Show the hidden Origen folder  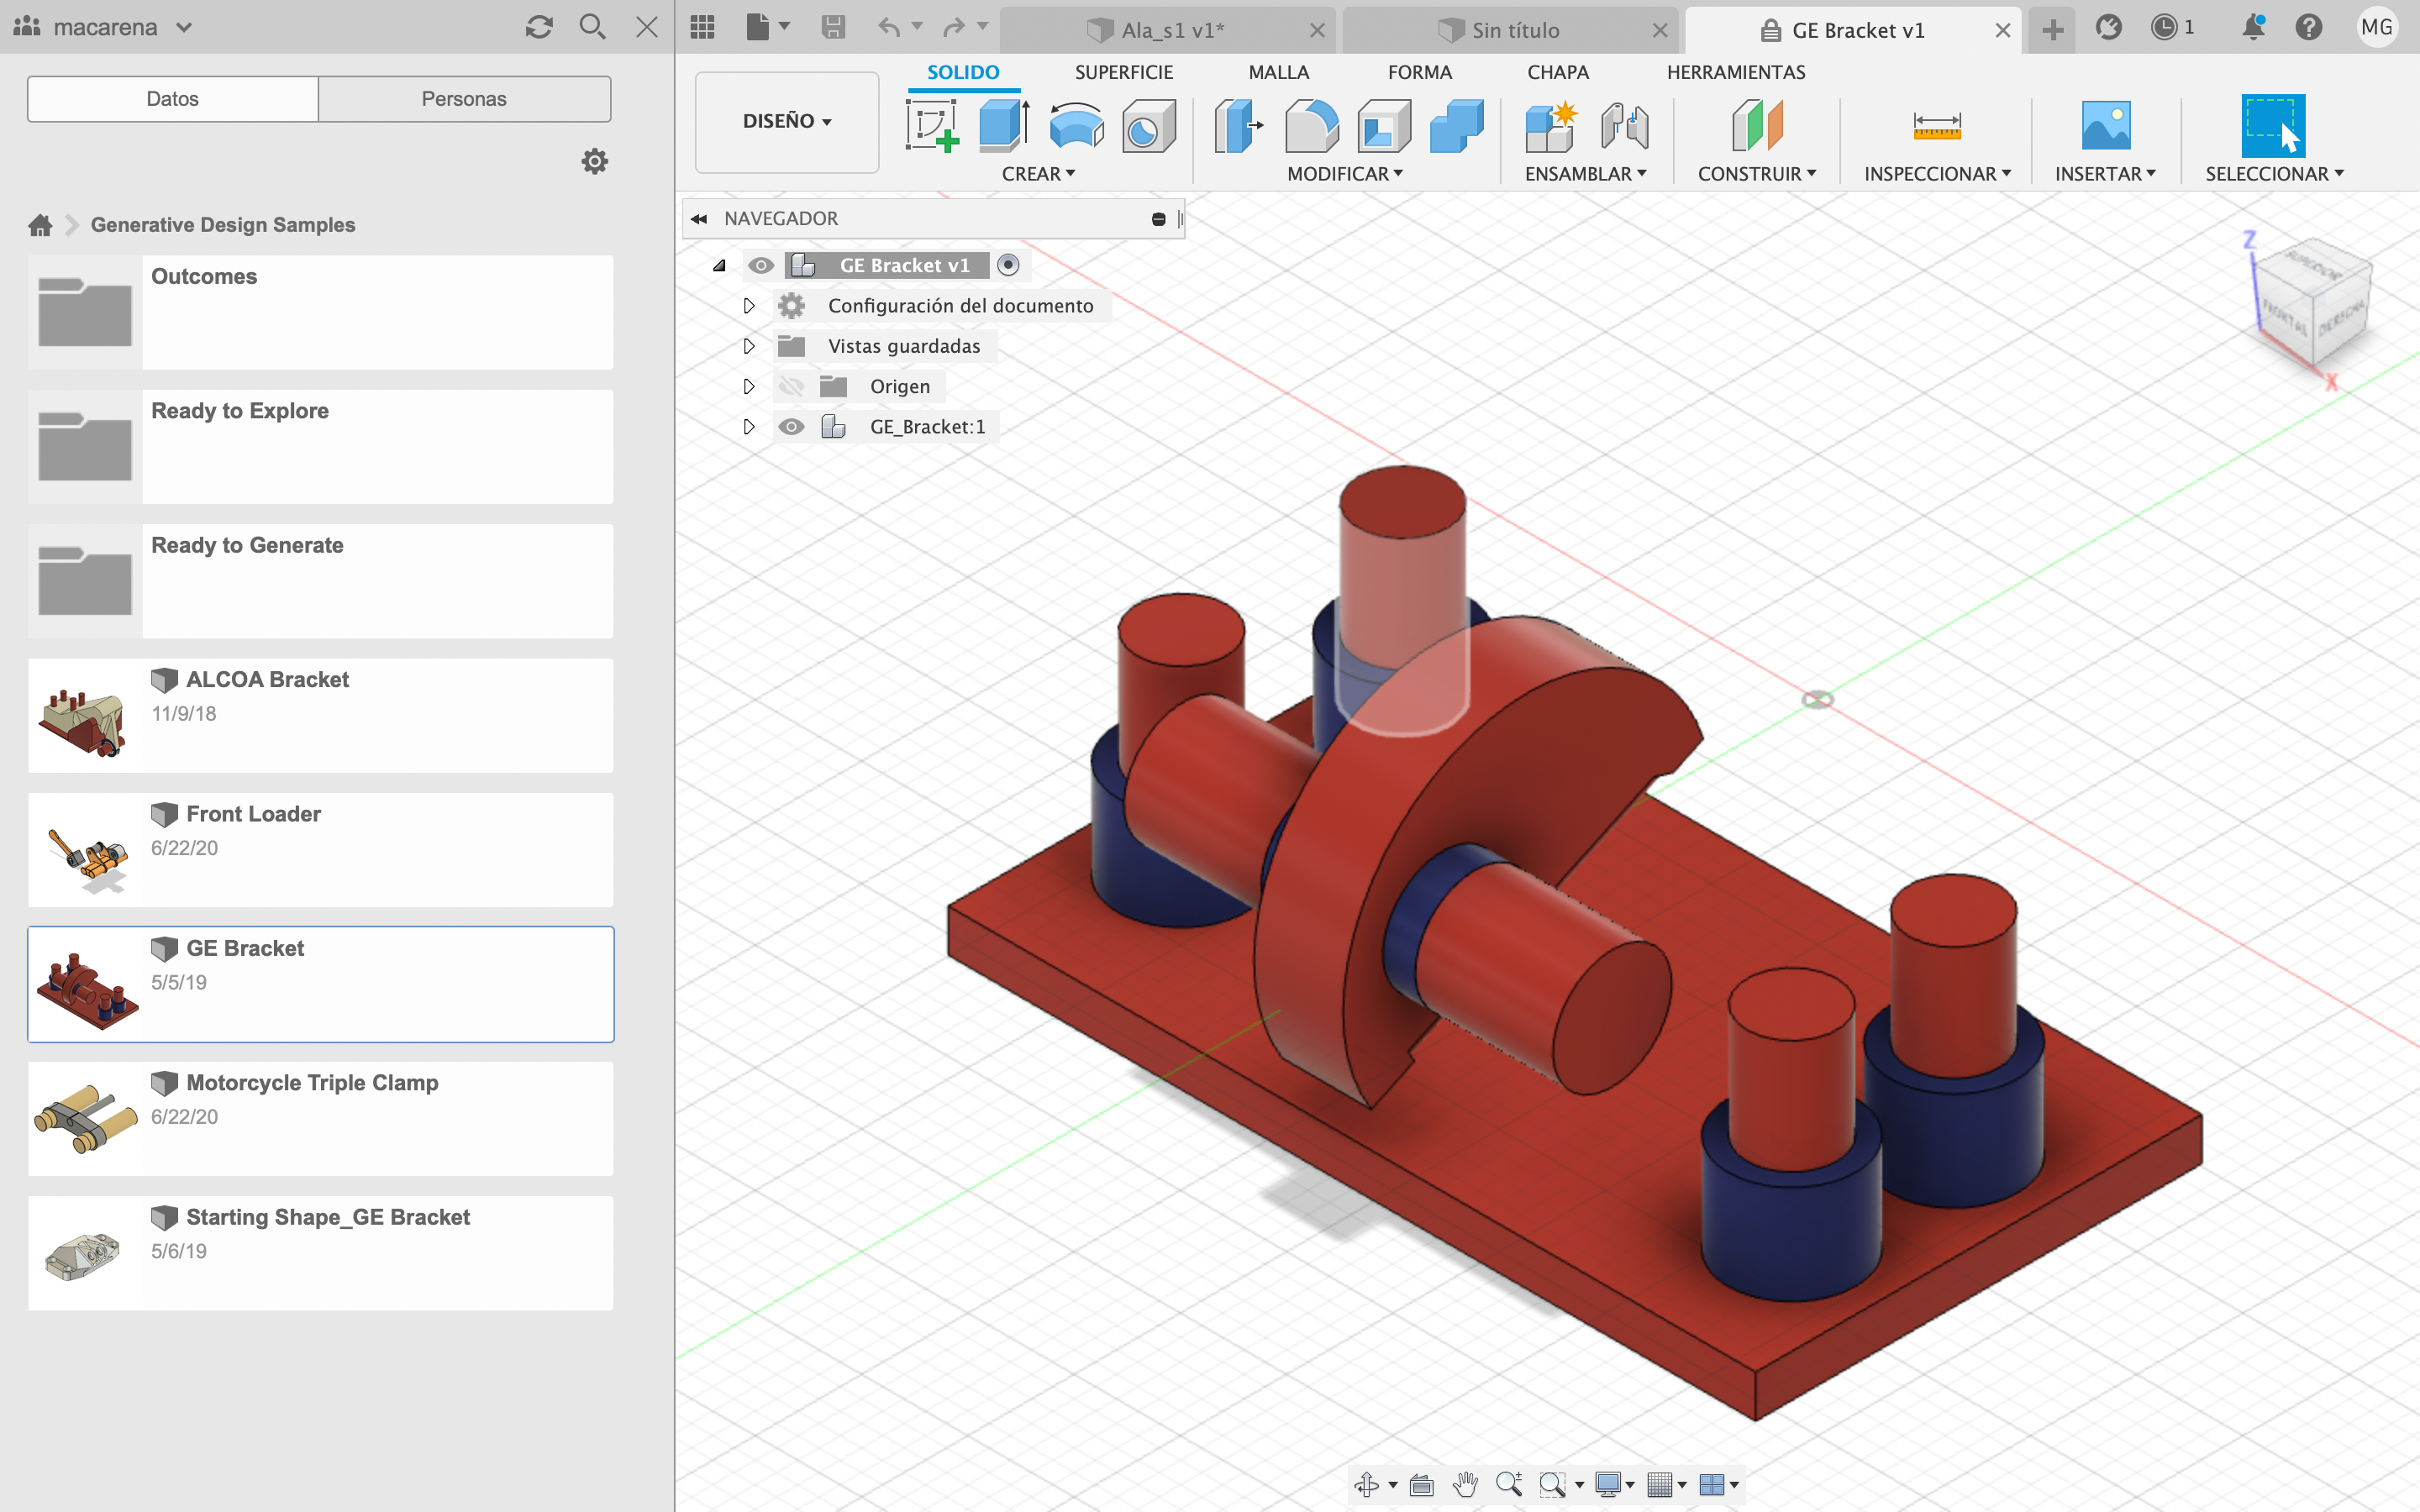coord(791,387)
